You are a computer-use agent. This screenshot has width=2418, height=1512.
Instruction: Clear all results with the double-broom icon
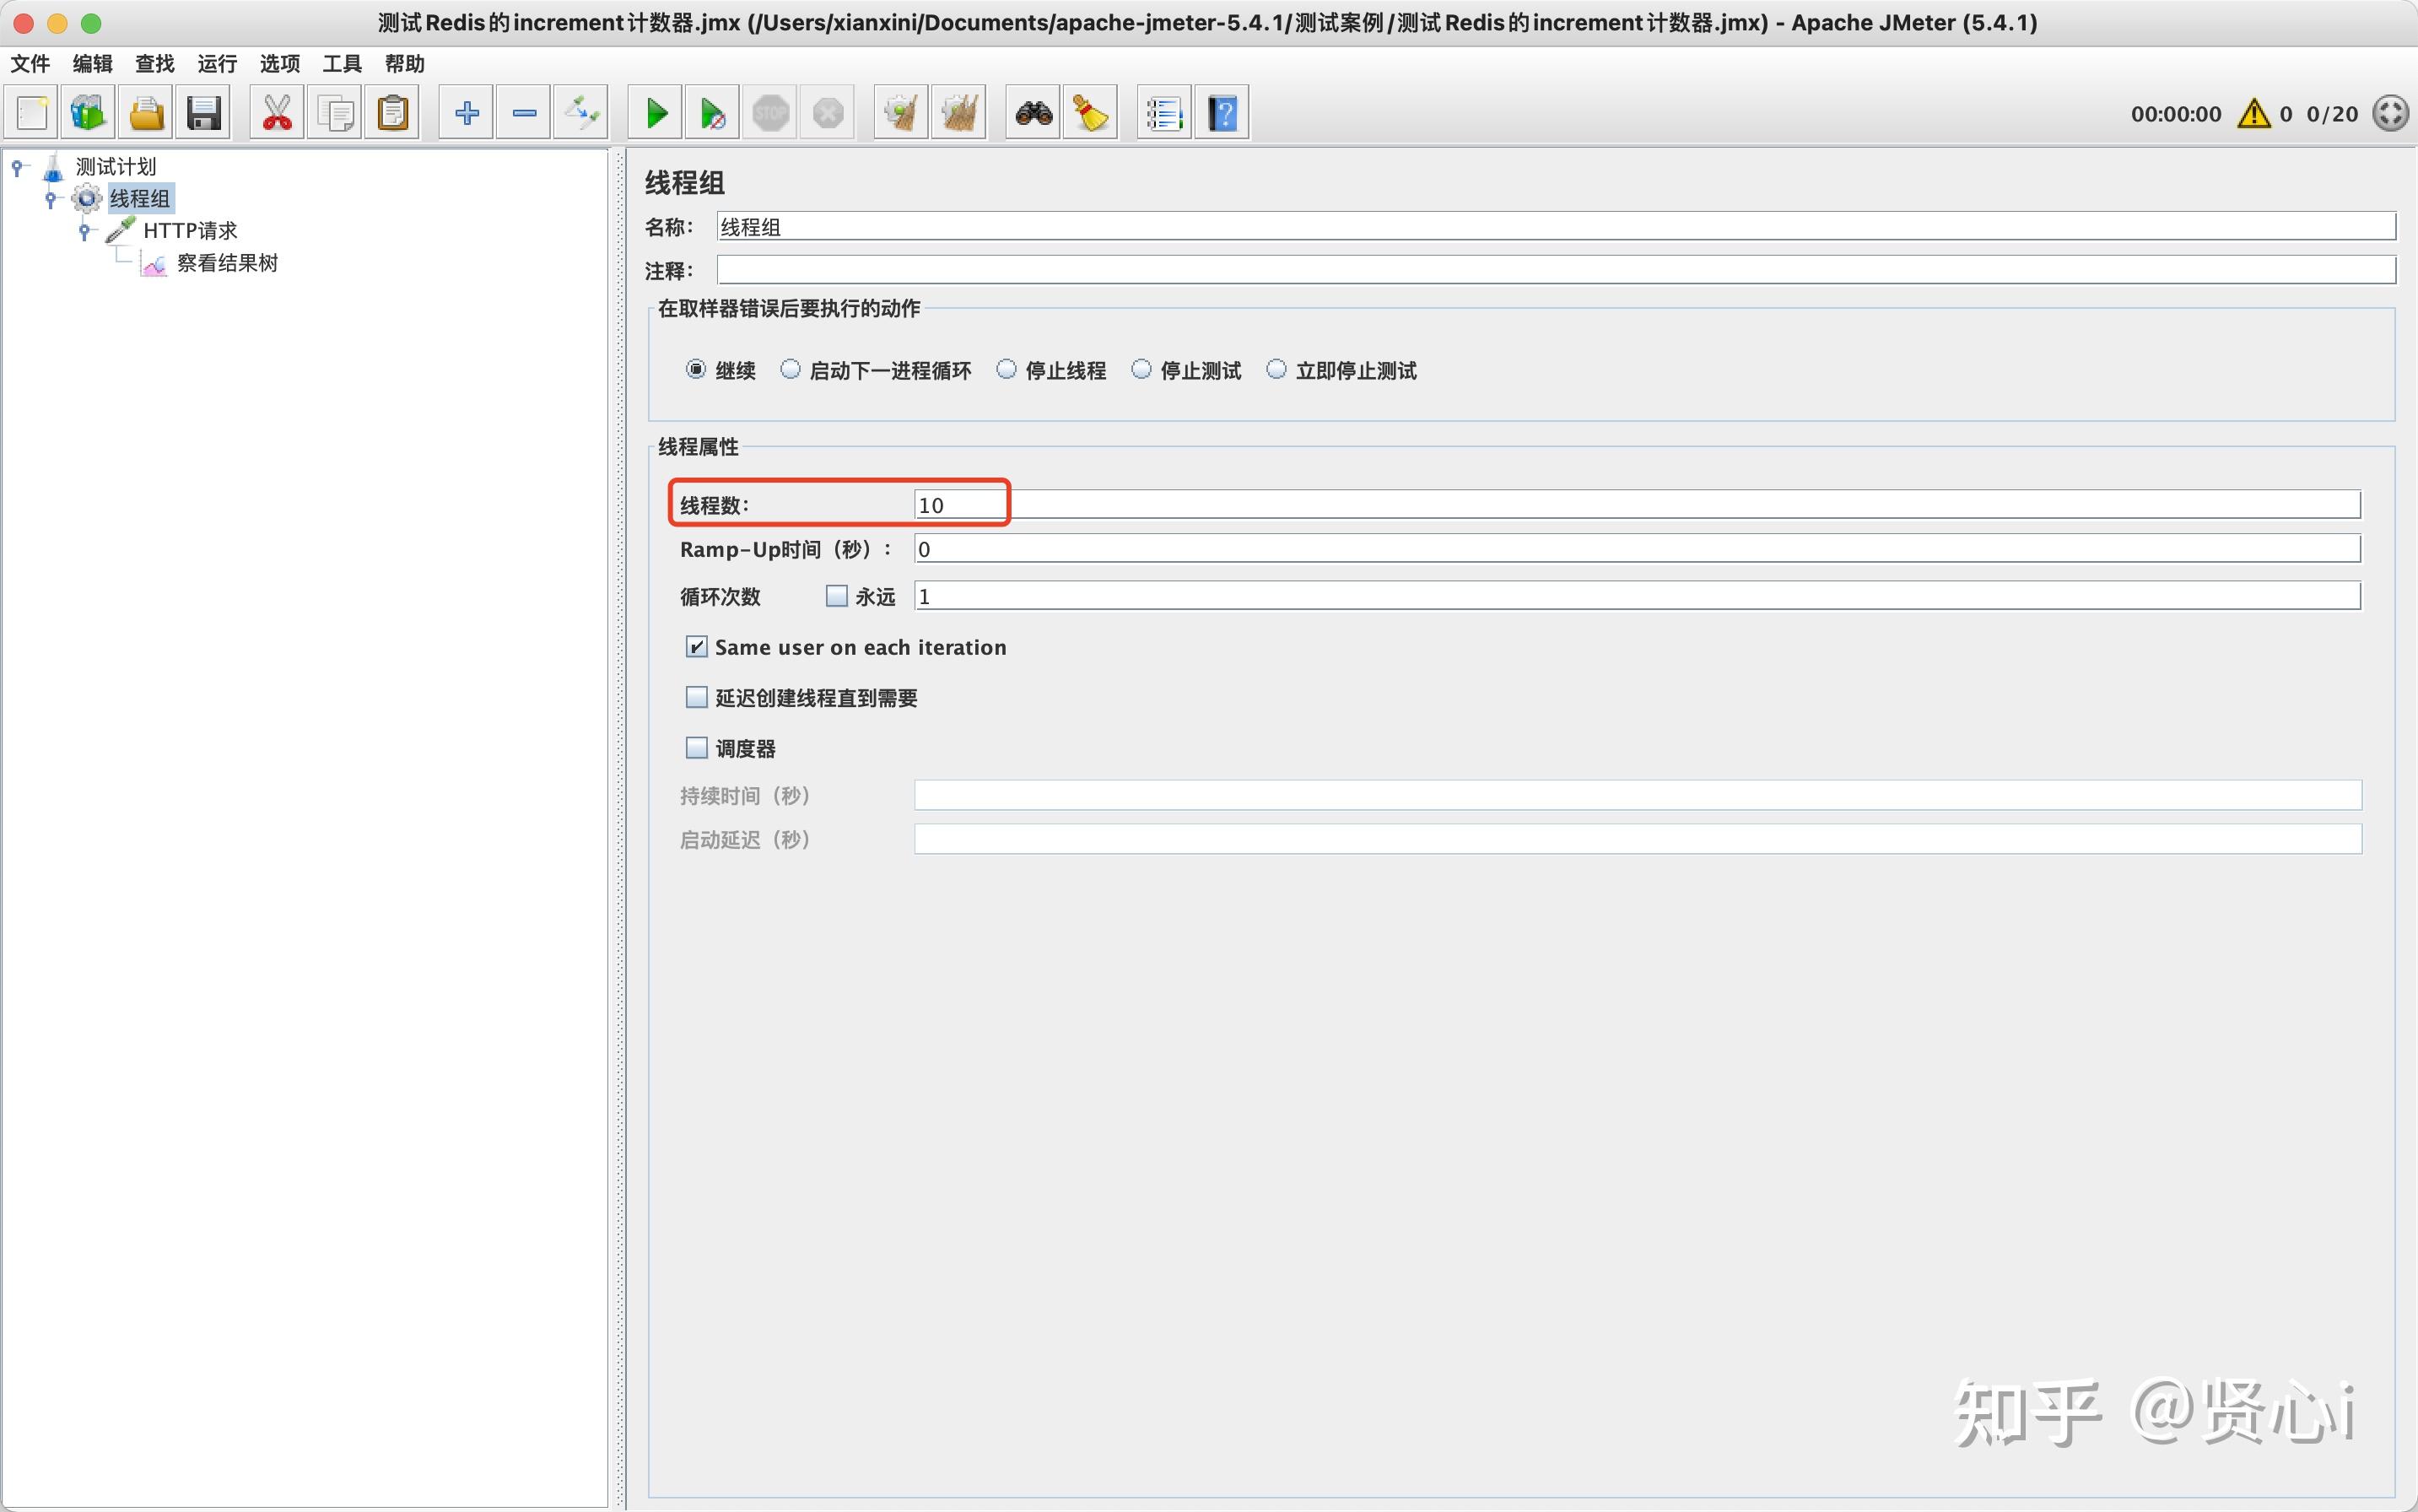(958, 112)
